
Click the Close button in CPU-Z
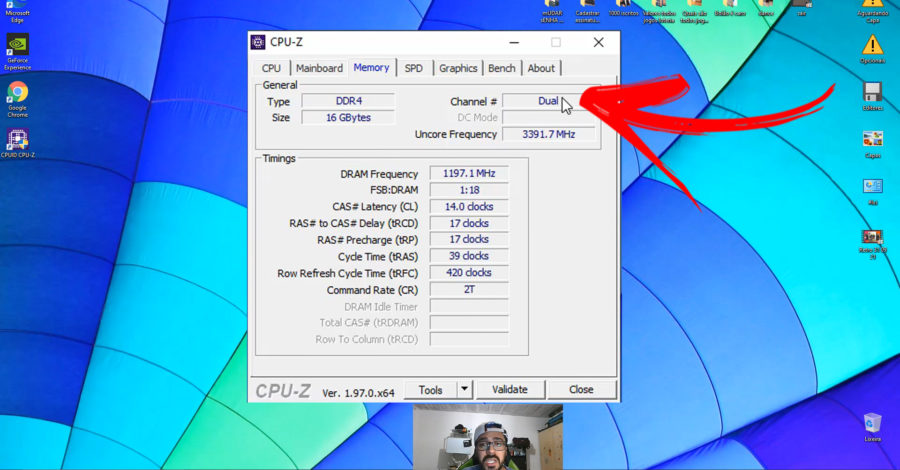(581, 390)
